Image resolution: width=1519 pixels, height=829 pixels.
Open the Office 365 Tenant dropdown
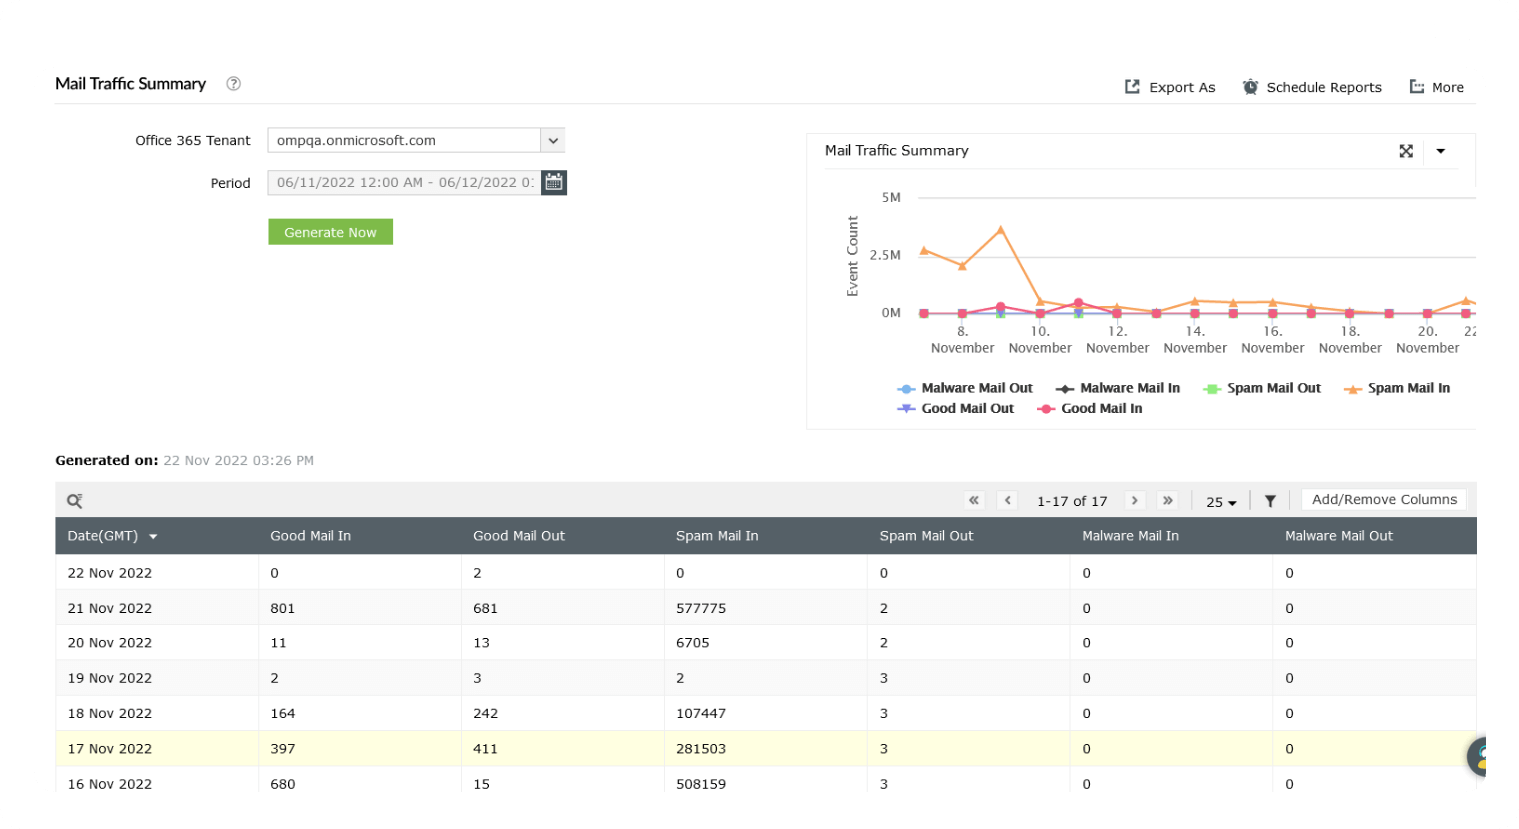pos(552,140)
